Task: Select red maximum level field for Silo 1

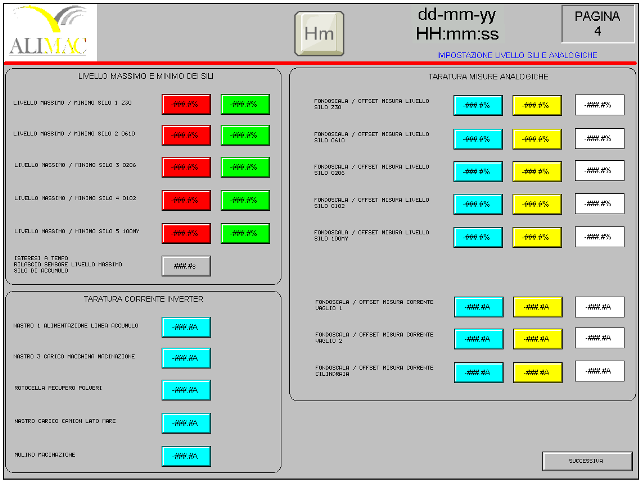Action: (x=186, y=105)
